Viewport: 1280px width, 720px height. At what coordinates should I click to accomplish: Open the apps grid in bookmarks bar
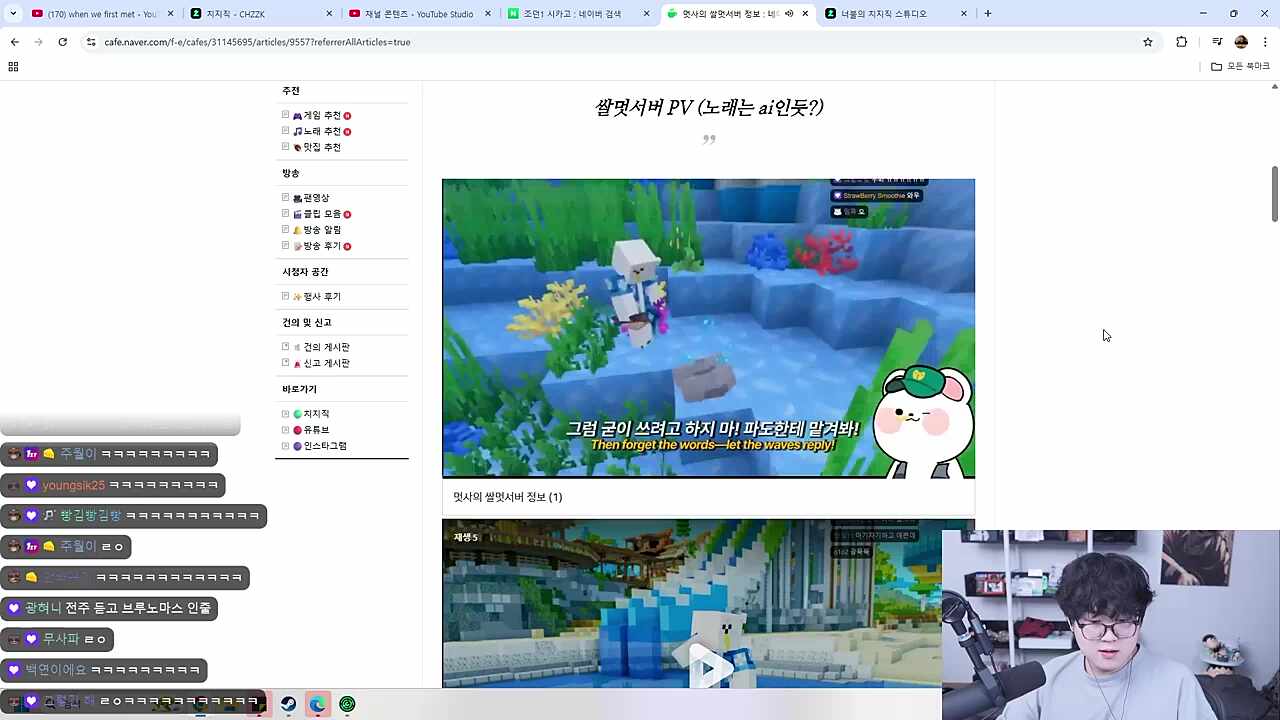[x=13, y=66]
